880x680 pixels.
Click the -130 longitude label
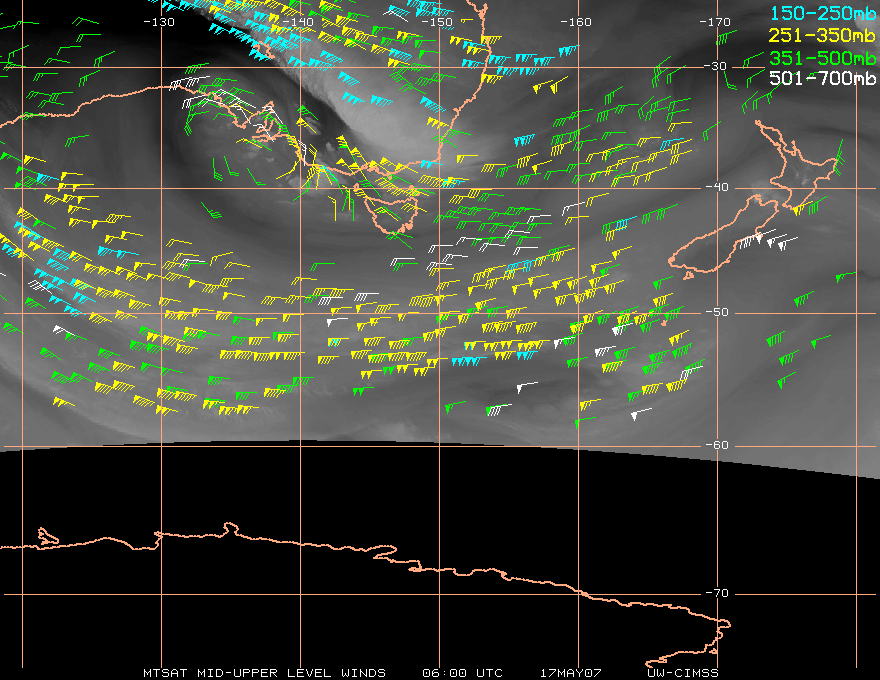pyautogui.click(x=159, y=22)
